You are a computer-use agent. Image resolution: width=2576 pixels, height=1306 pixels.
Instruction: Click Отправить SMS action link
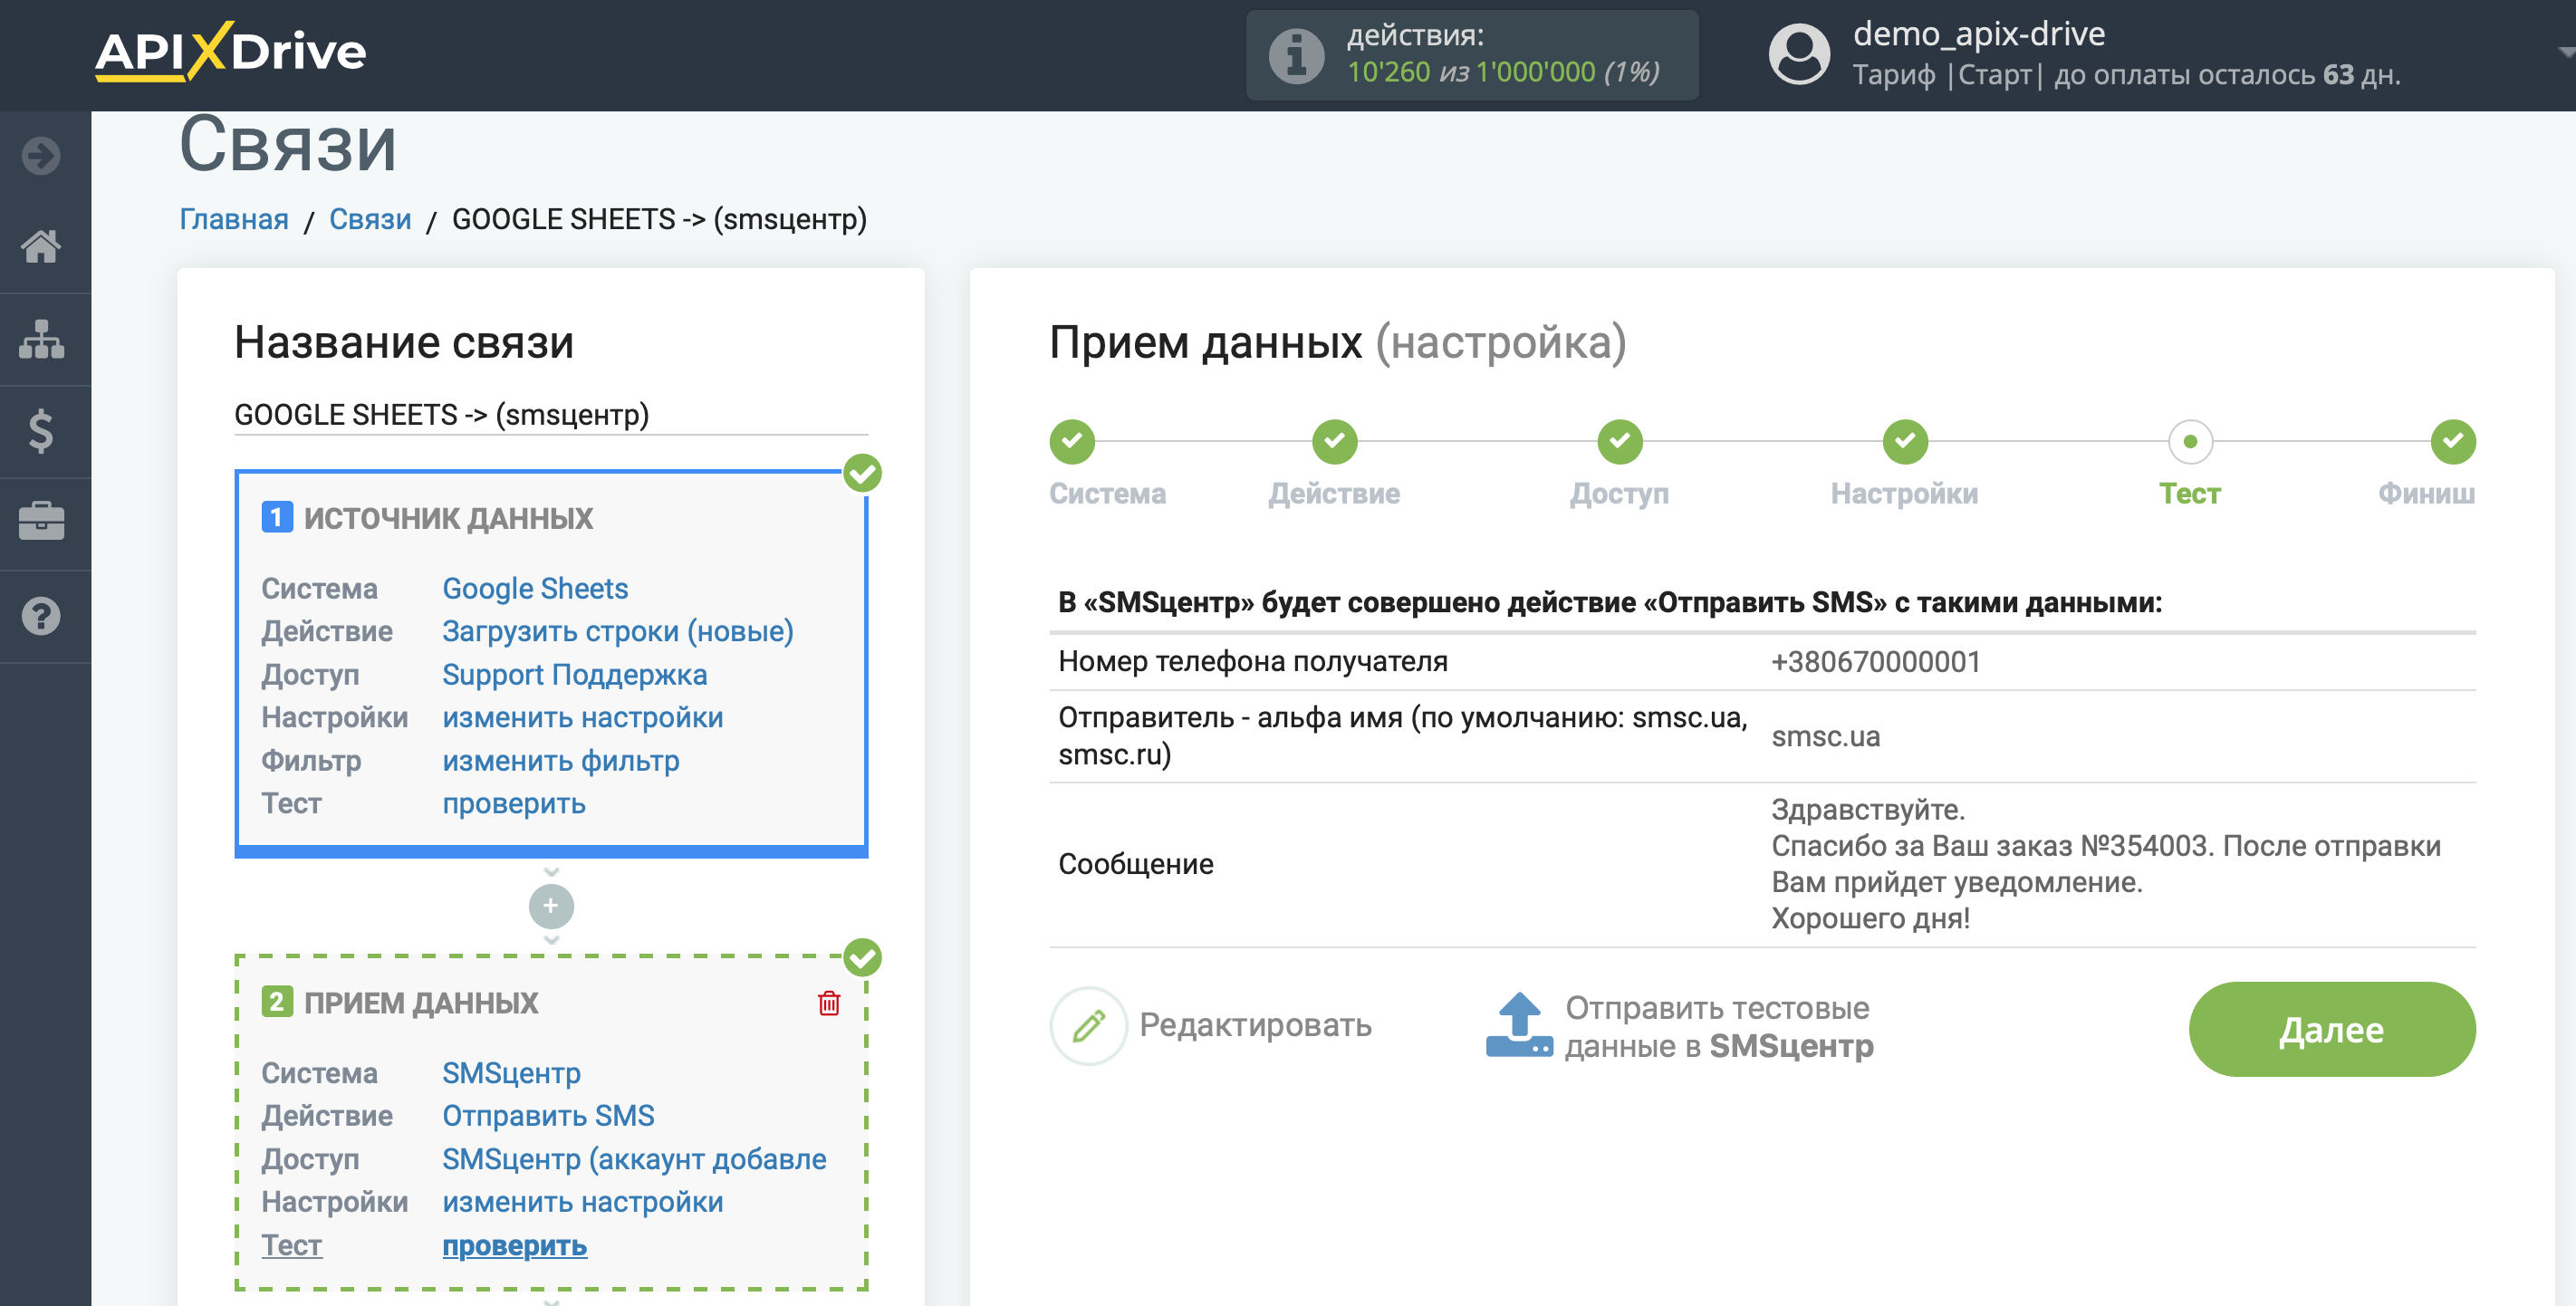pyautogui.click(x=548, y=1116)
